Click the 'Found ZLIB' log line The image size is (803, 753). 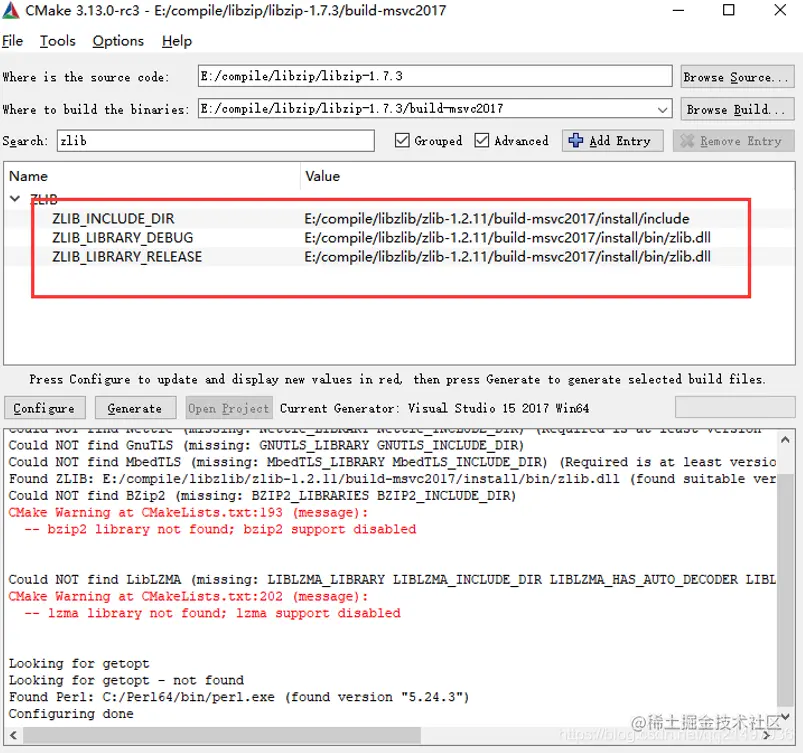[392, 479]
